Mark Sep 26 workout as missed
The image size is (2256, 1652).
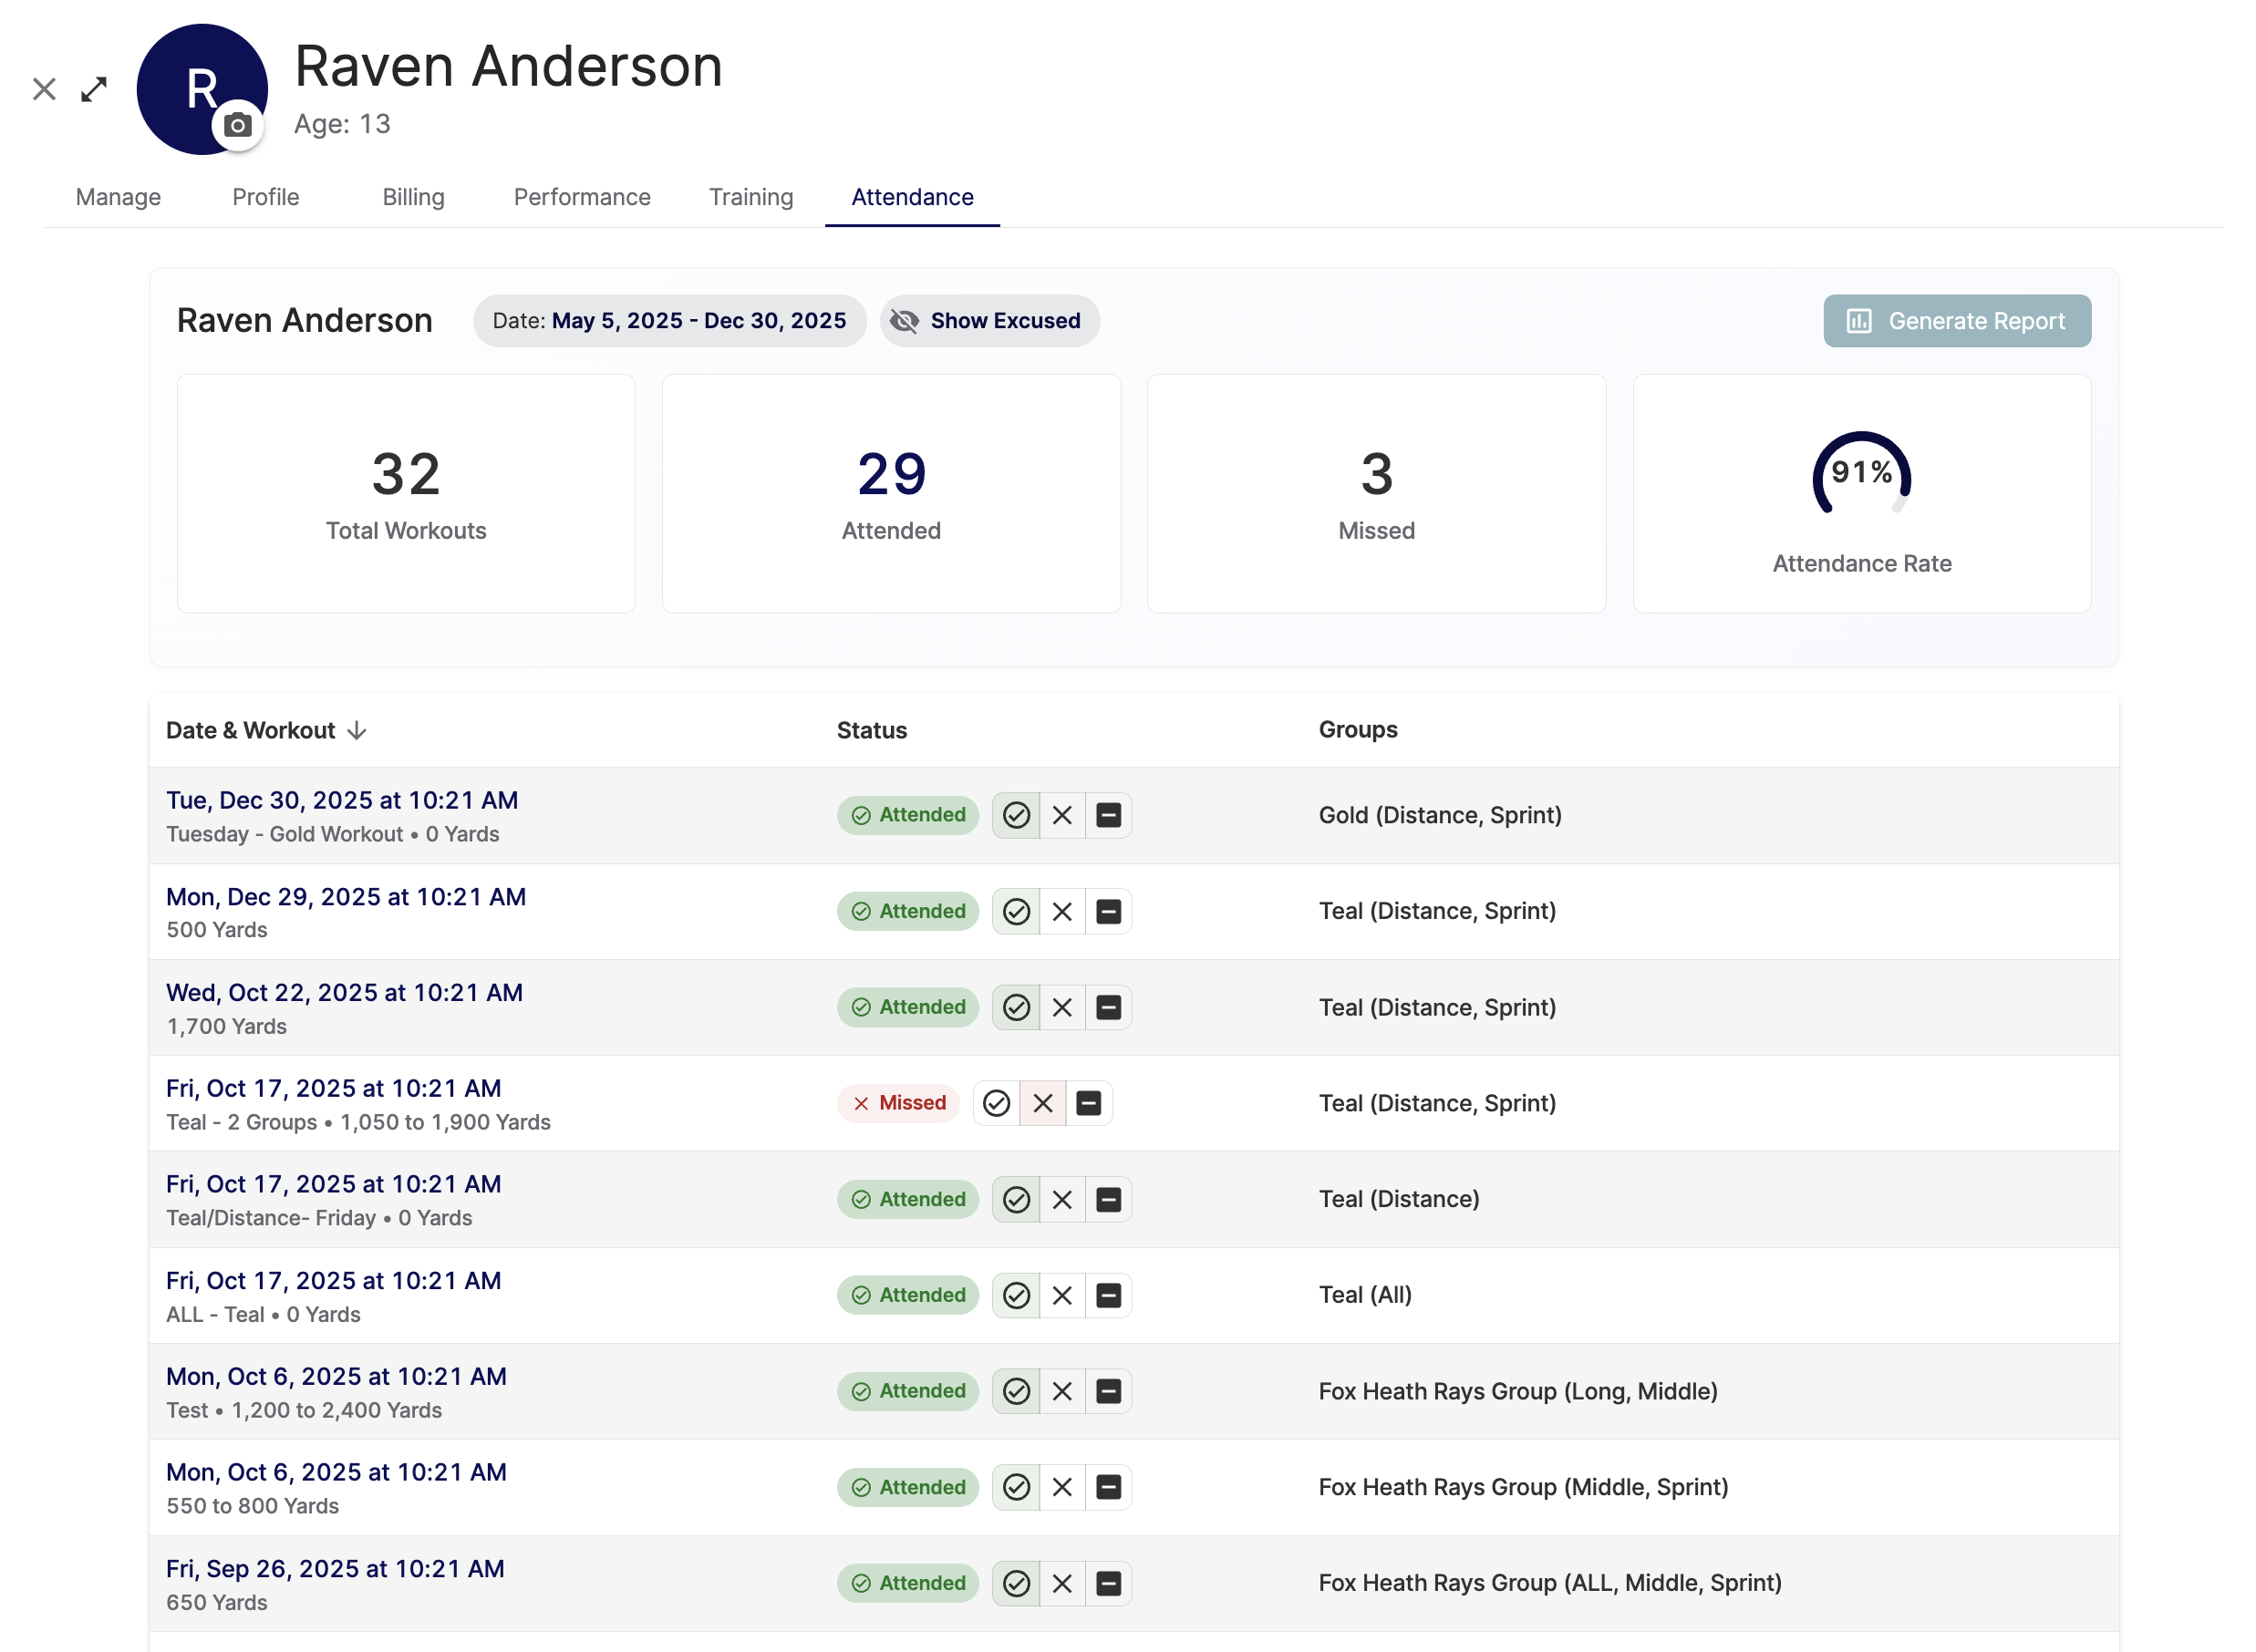(x=1062, y=1583)
